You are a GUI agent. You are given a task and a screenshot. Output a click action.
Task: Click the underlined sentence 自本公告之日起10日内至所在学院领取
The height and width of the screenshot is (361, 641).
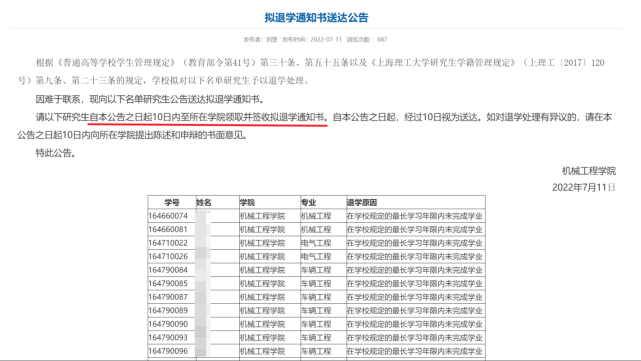(208, 117)
